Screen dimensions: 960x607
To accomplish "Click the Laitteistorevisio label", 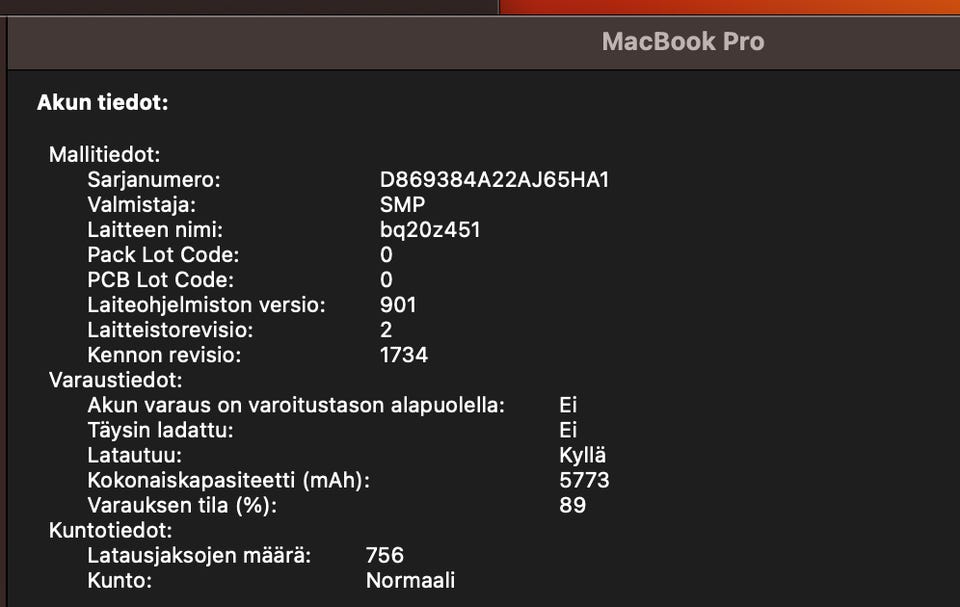I will pos(170,330).
